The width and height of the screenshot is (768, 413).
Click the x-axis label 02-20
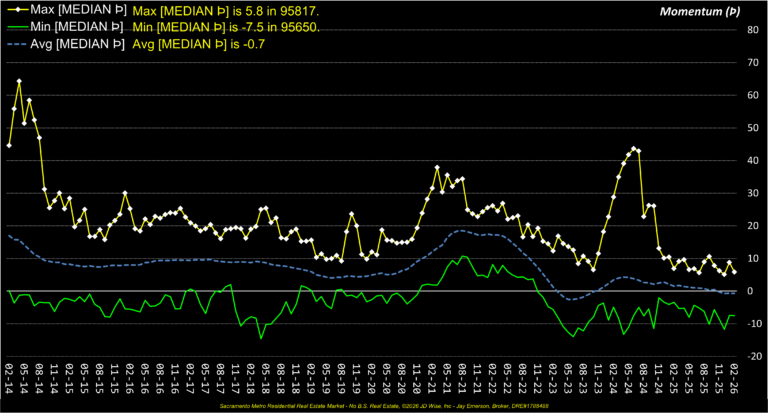(x=372, y=379)
